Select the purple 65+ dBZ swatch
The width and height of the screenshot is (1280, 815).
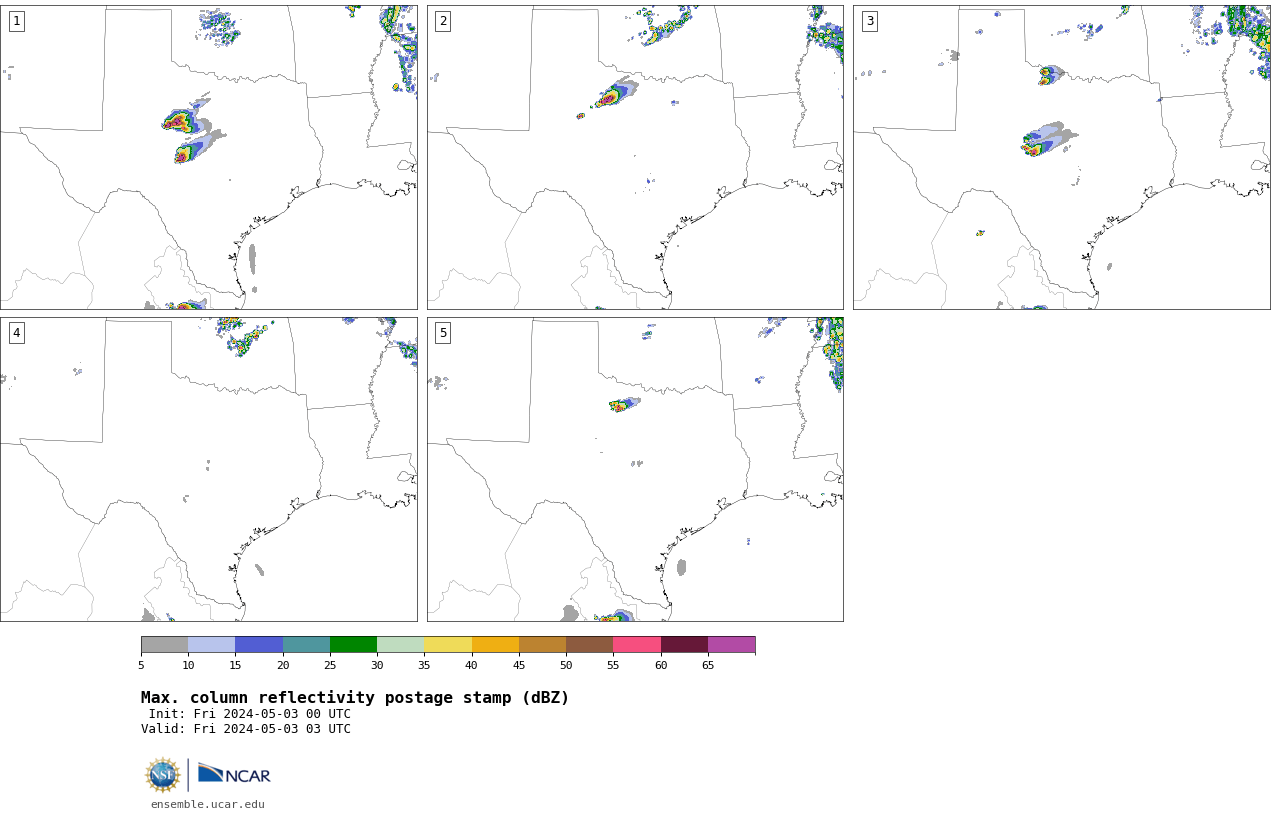pyautogui.click(x=731, y=645)
